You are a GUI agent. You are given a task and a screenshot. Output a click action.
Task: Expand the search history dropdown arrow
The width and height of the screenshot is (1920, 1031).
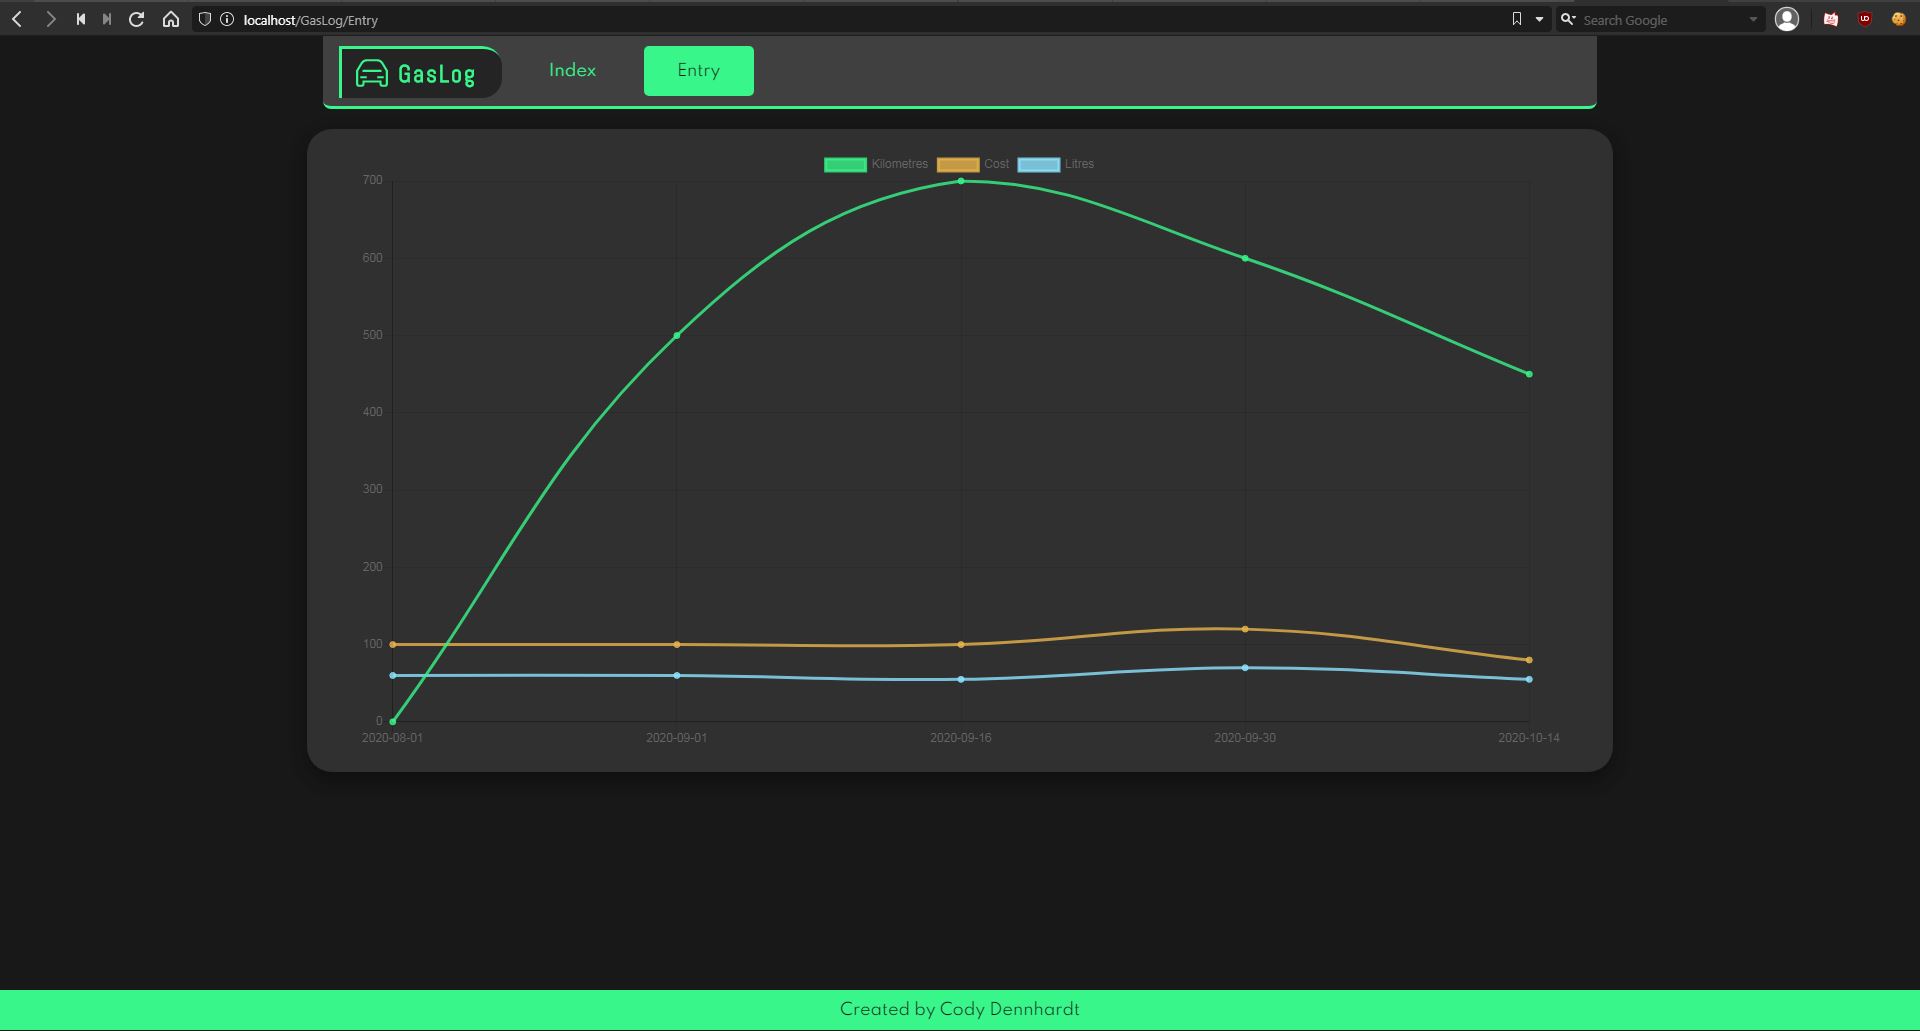click(1752, 19)
